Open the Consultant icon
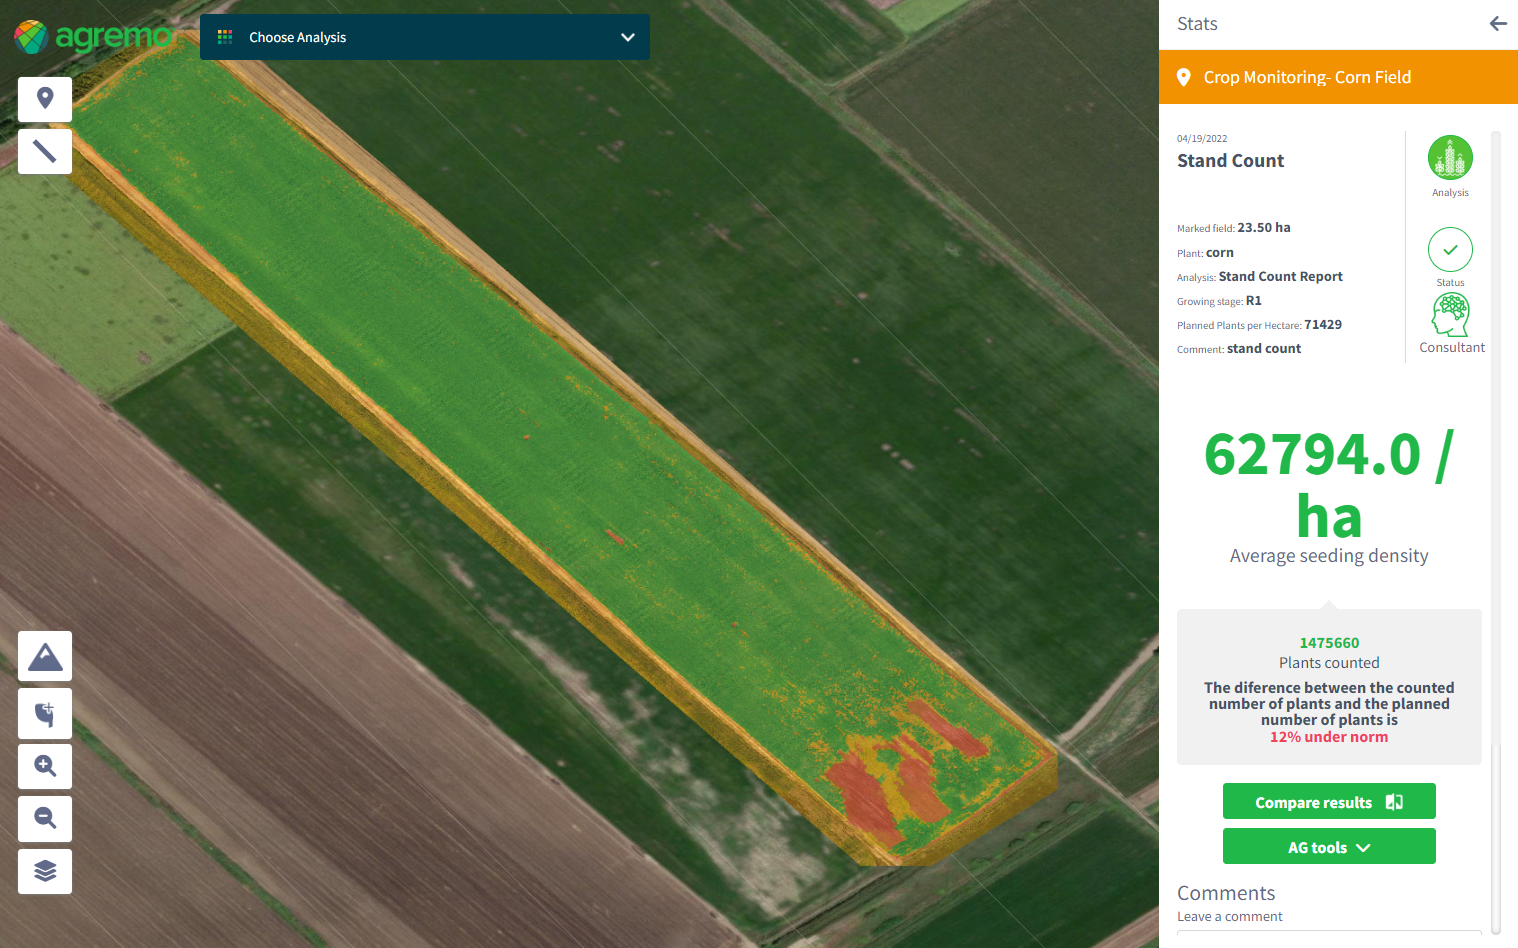This screenshot has height=948, width=1518. pos(1451,315)
